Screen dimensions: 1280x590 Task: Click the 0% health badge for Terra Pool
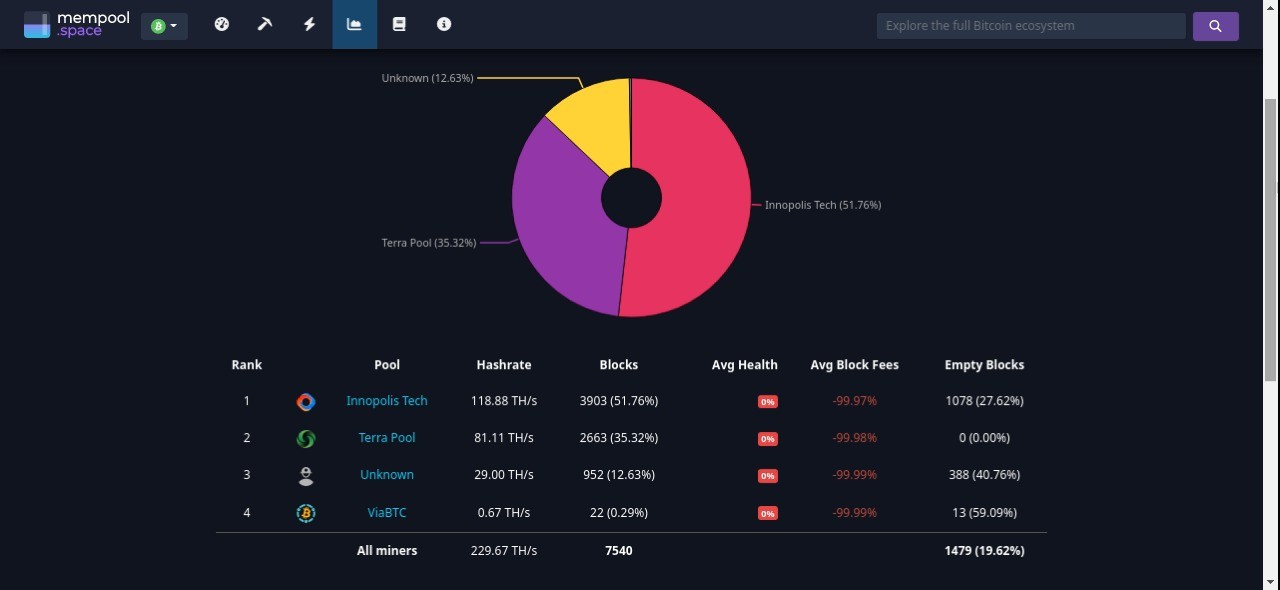[x=768, y=439]
